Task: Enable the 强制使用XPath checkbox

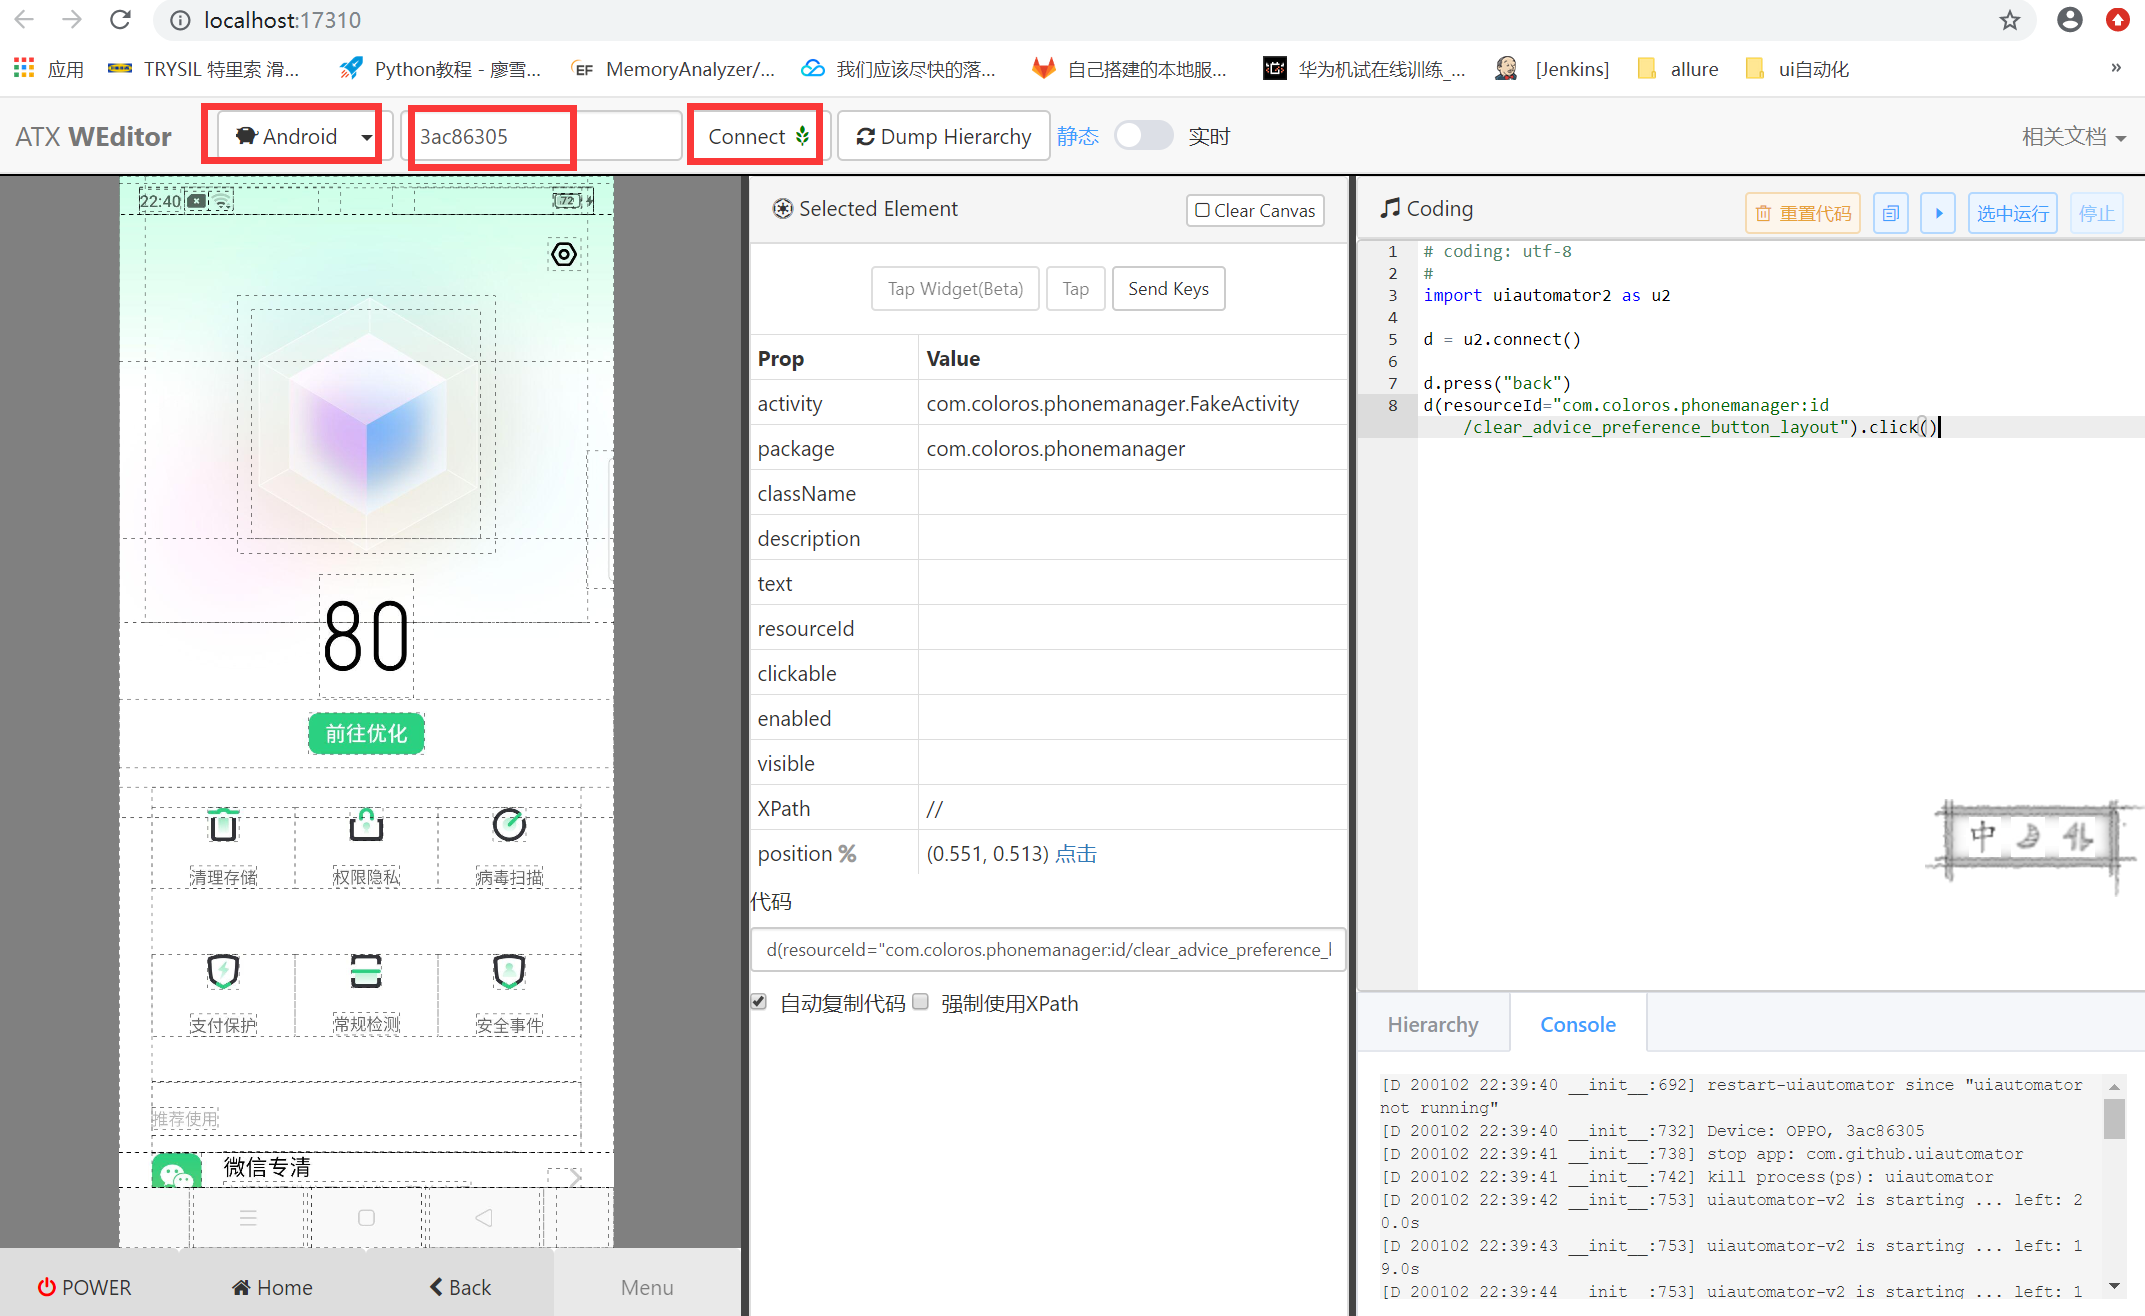Action: (921, 1002)
